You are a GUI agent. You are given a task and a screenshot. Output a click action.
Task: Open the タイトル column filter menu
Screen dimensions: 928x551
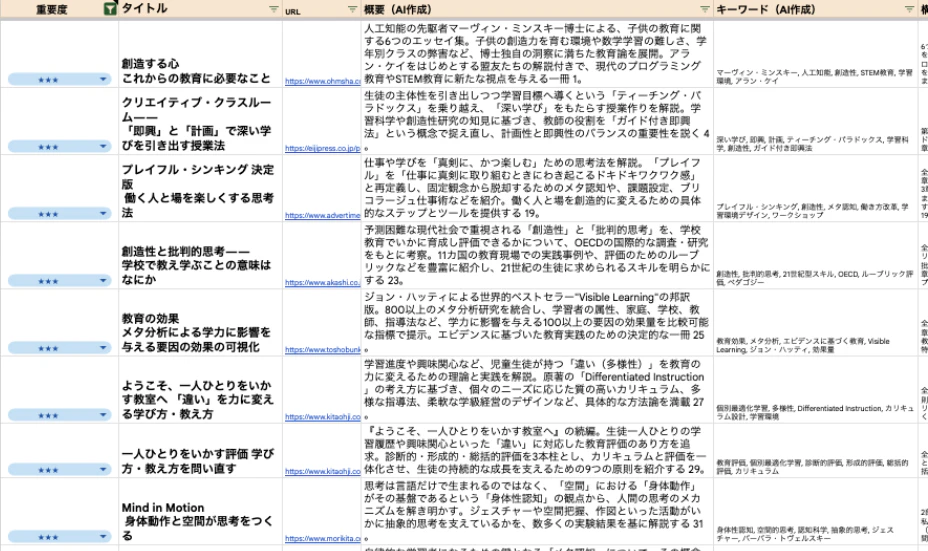pyautogui.click(x=273, y=9)
